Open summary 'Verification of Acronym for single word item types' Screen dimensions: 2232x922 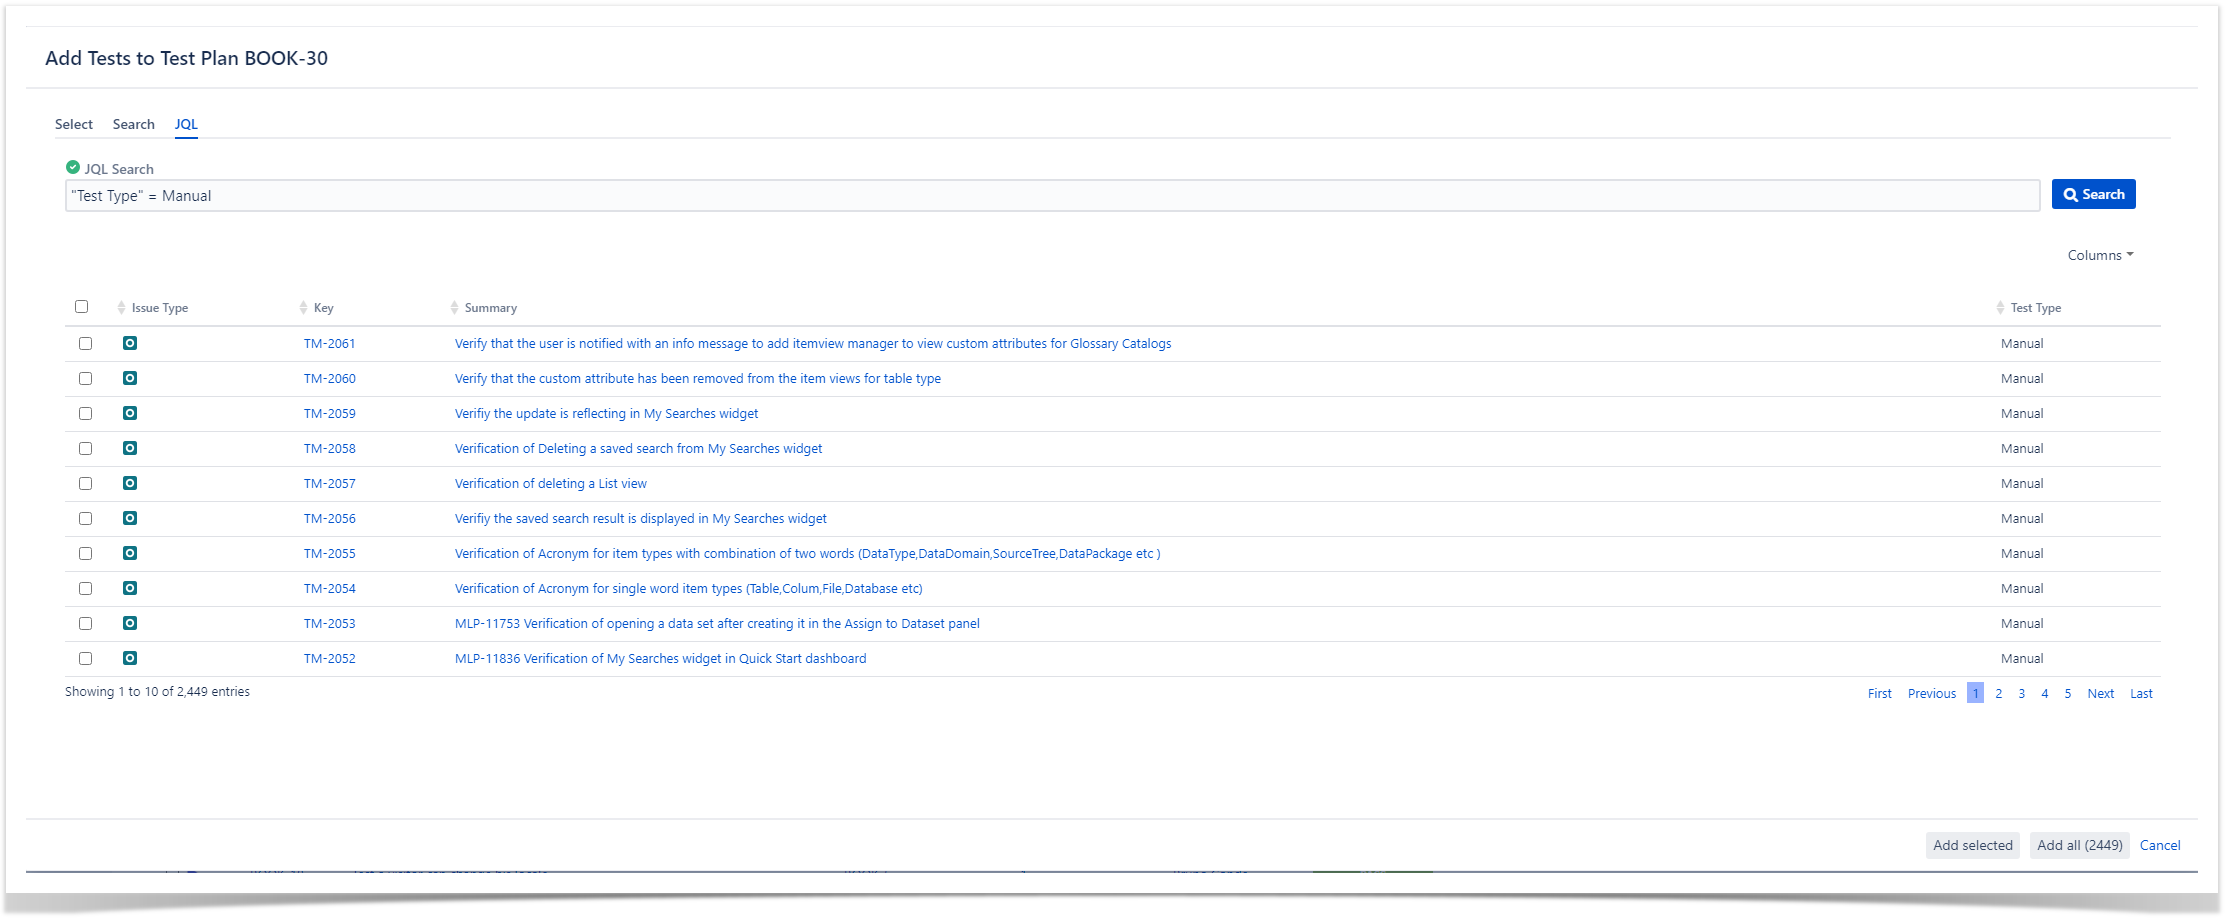click(x=689, y=588)
